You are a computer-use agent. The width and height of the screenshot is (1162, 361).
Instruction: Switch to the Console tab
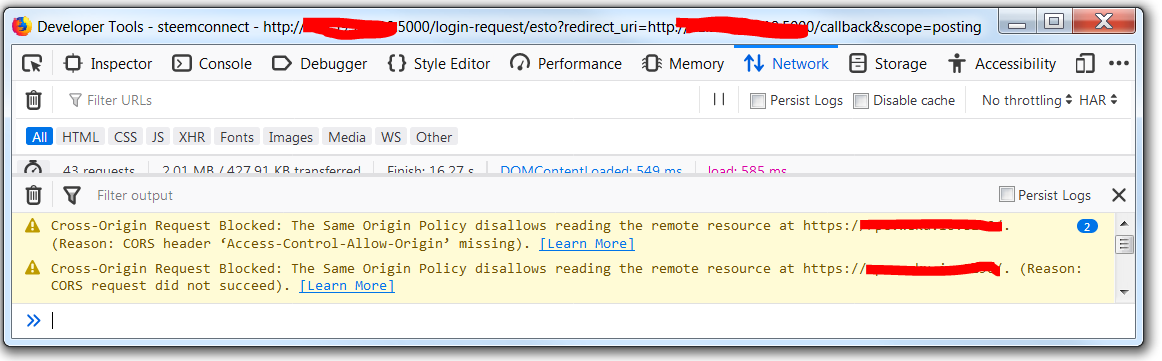point(212,64)
